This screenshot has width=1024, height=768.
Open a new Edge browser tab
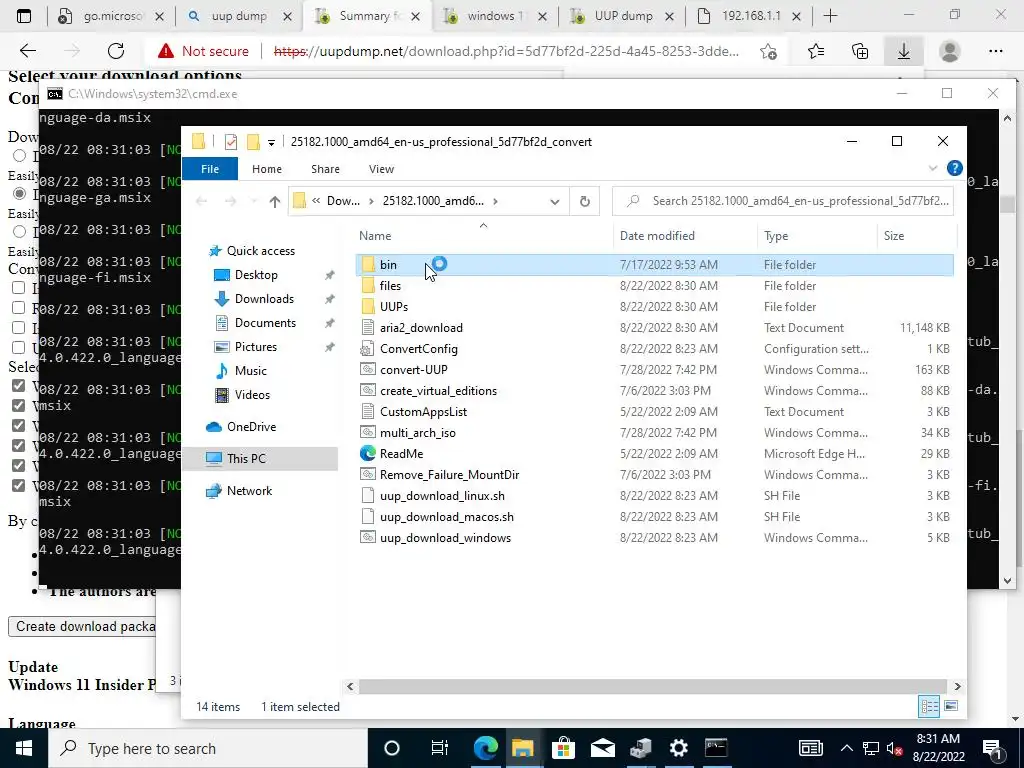(830, 16)
